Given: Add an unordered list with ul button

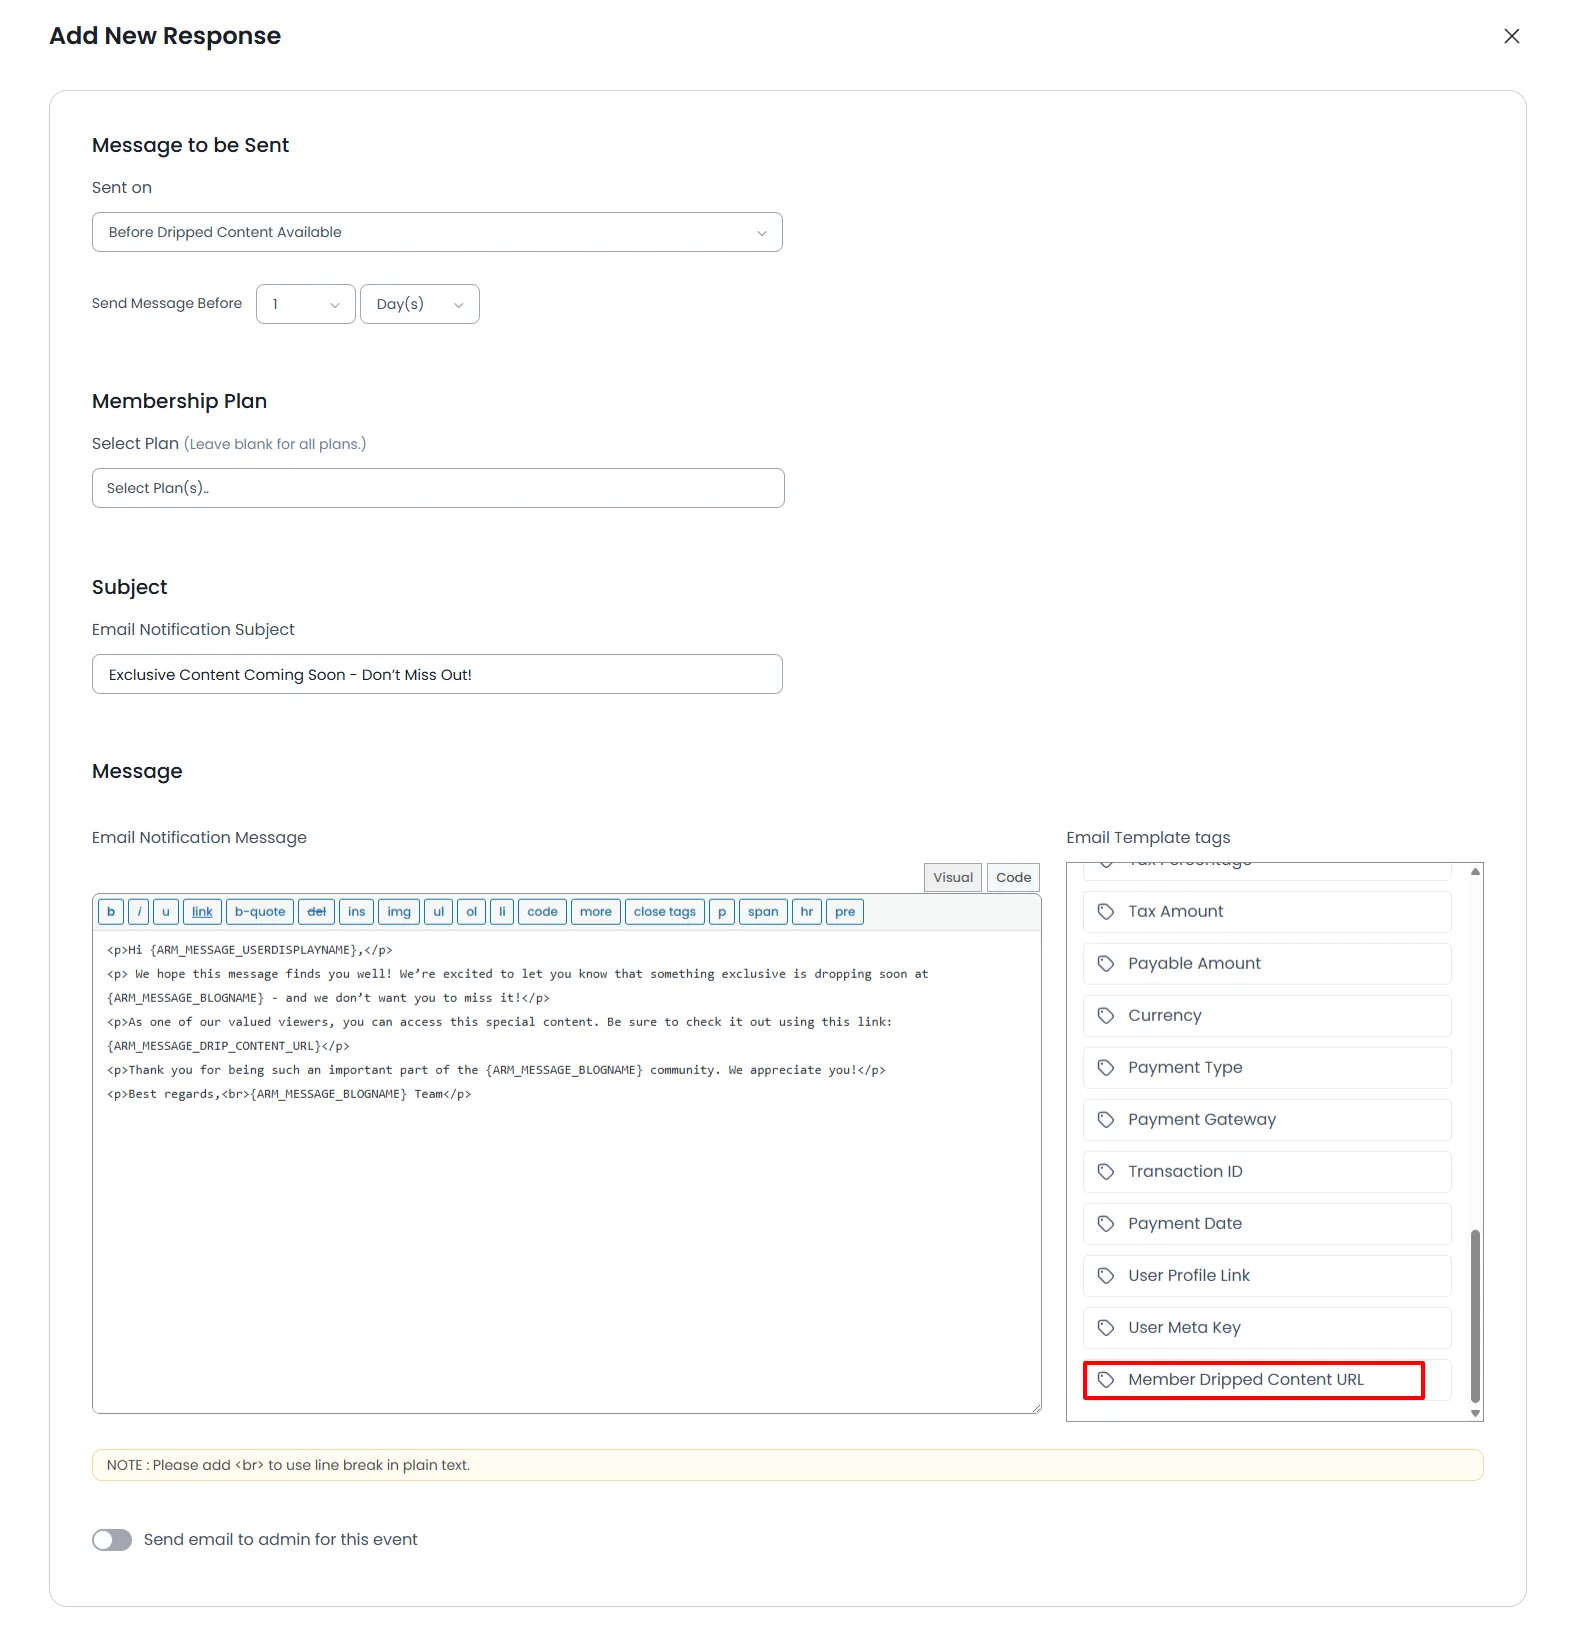Looking at the screenshot, I should (x=438, y=911).
